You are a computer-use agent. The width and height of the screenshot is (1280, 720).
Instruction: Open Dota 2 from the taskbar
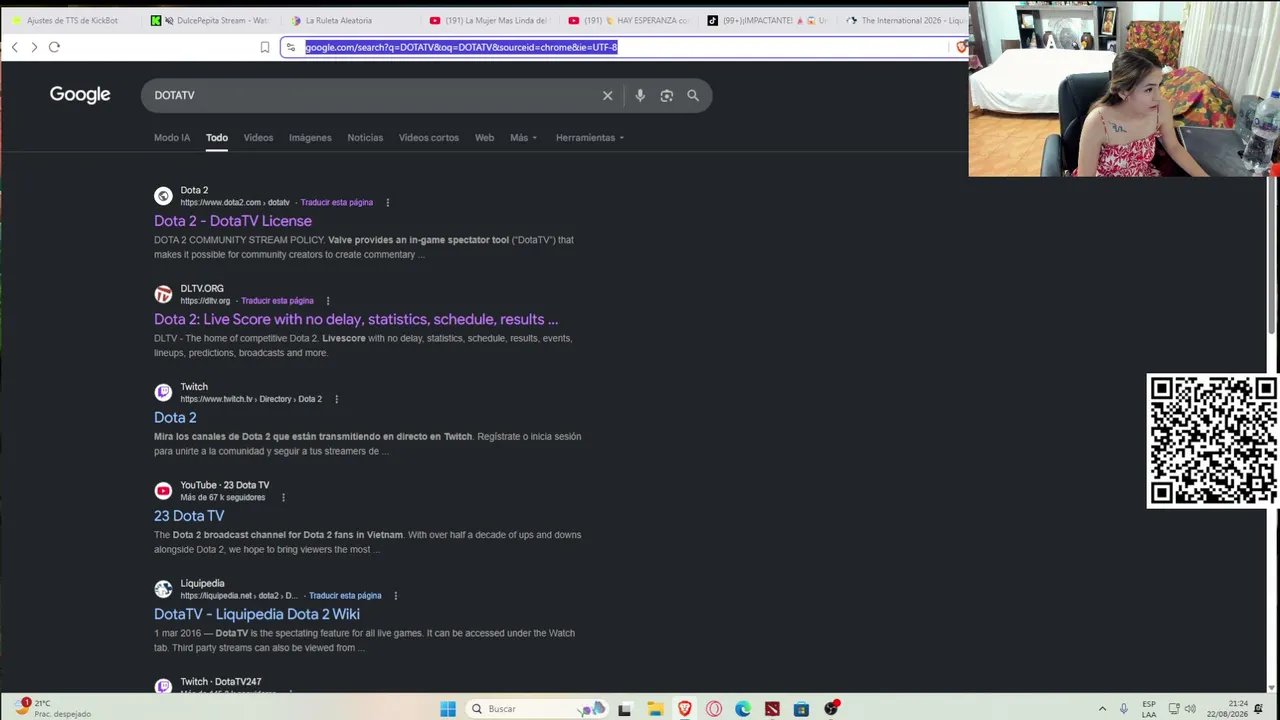pos(772,709)
